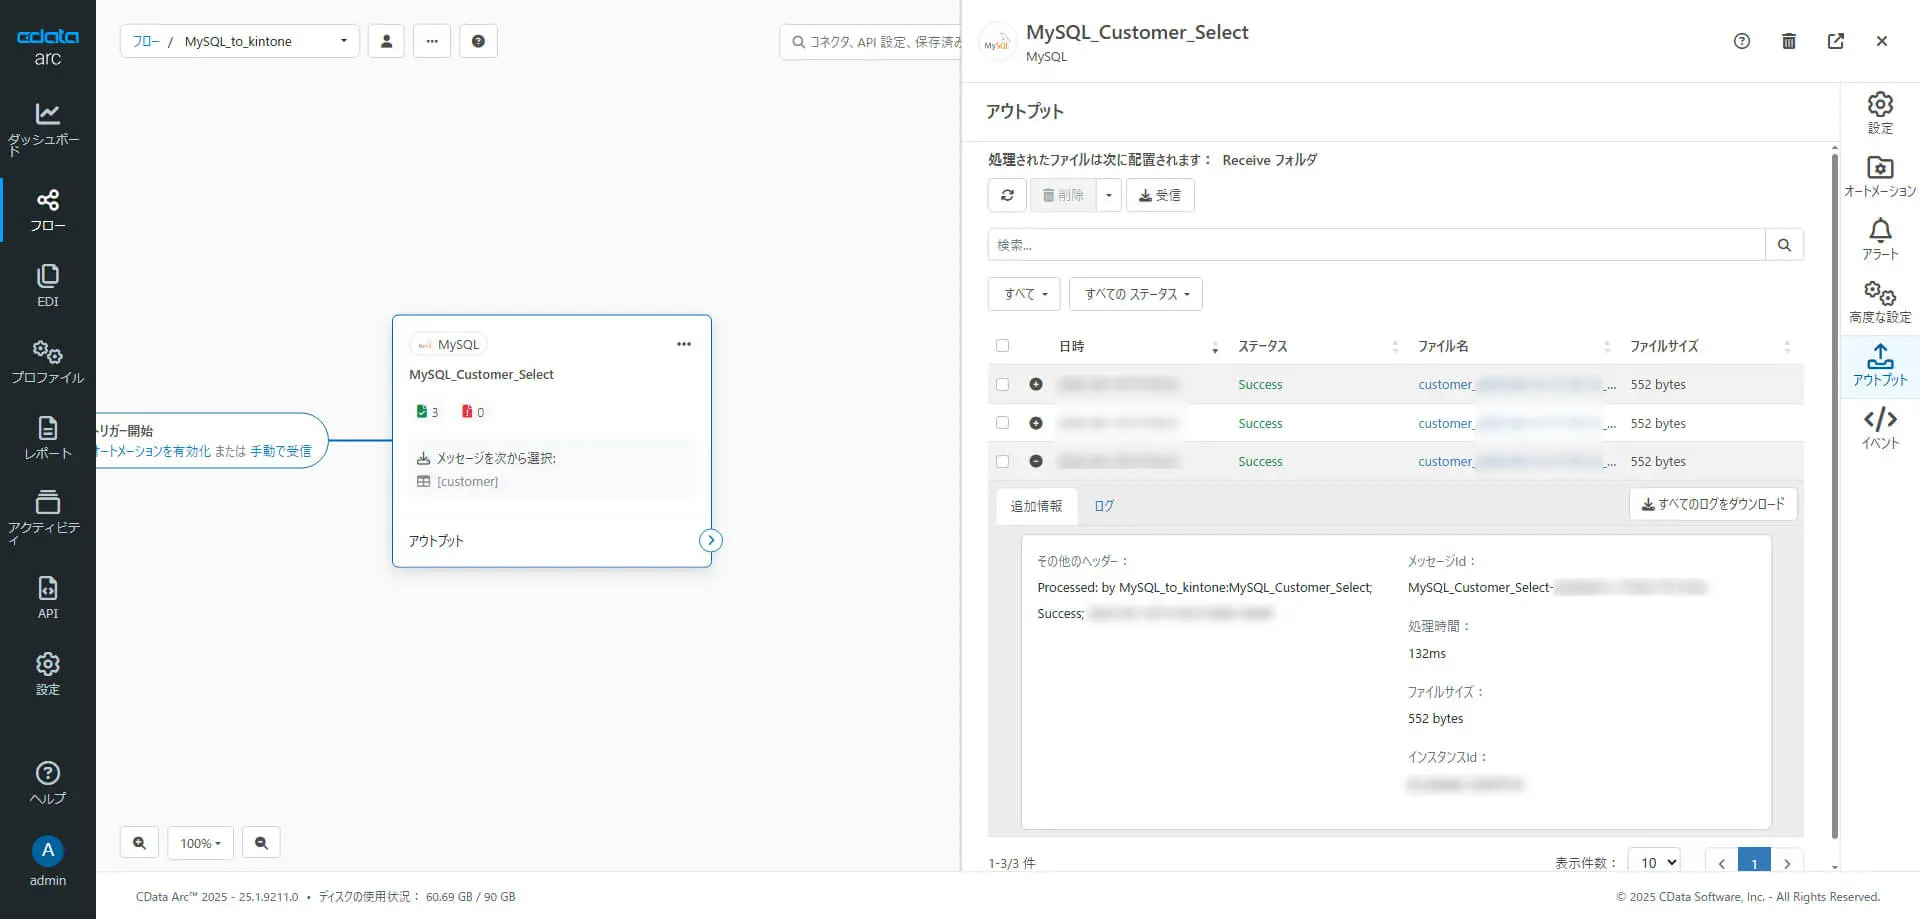Change the rows-per-page dropdown showing 10

[x=1654, y=862]
